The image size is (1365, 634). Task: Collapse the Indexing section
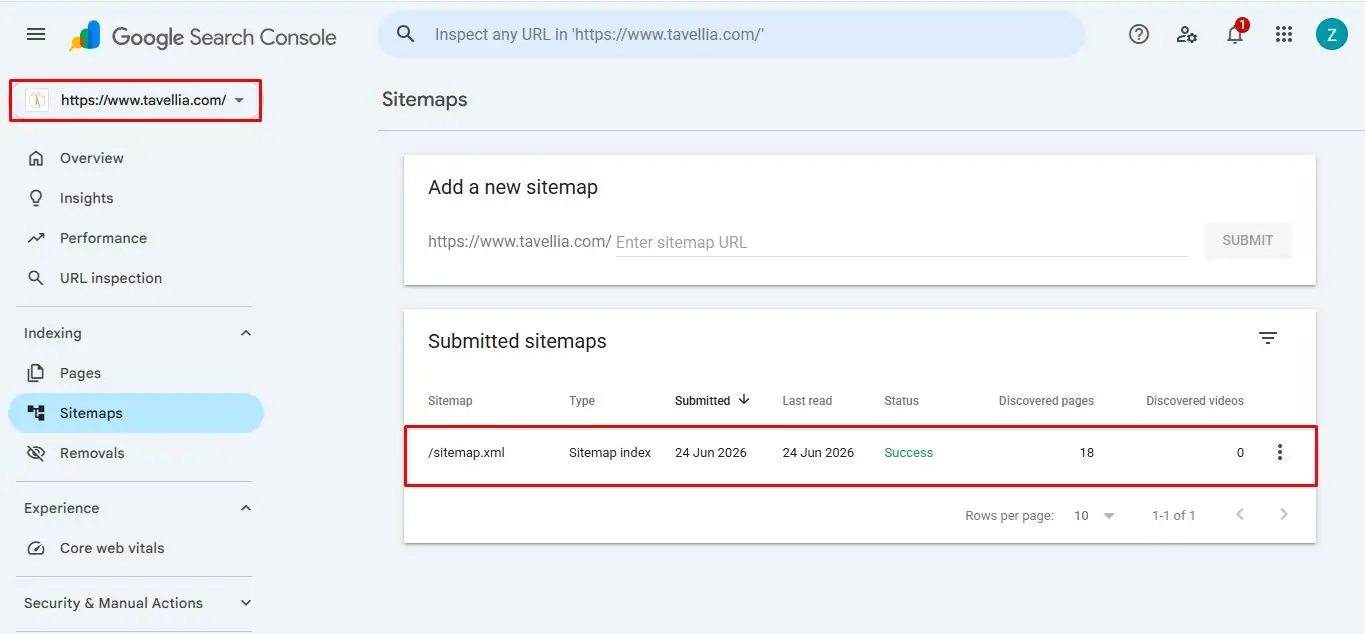pos(246,333)
